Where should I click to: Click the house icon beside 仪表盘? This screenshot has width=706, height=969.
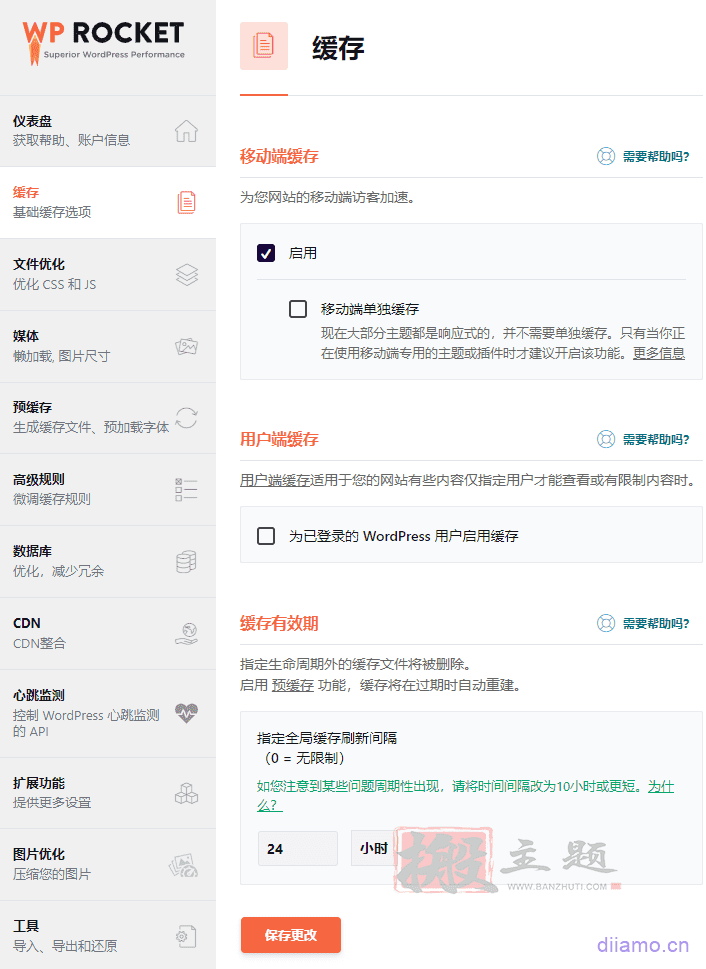186,131
